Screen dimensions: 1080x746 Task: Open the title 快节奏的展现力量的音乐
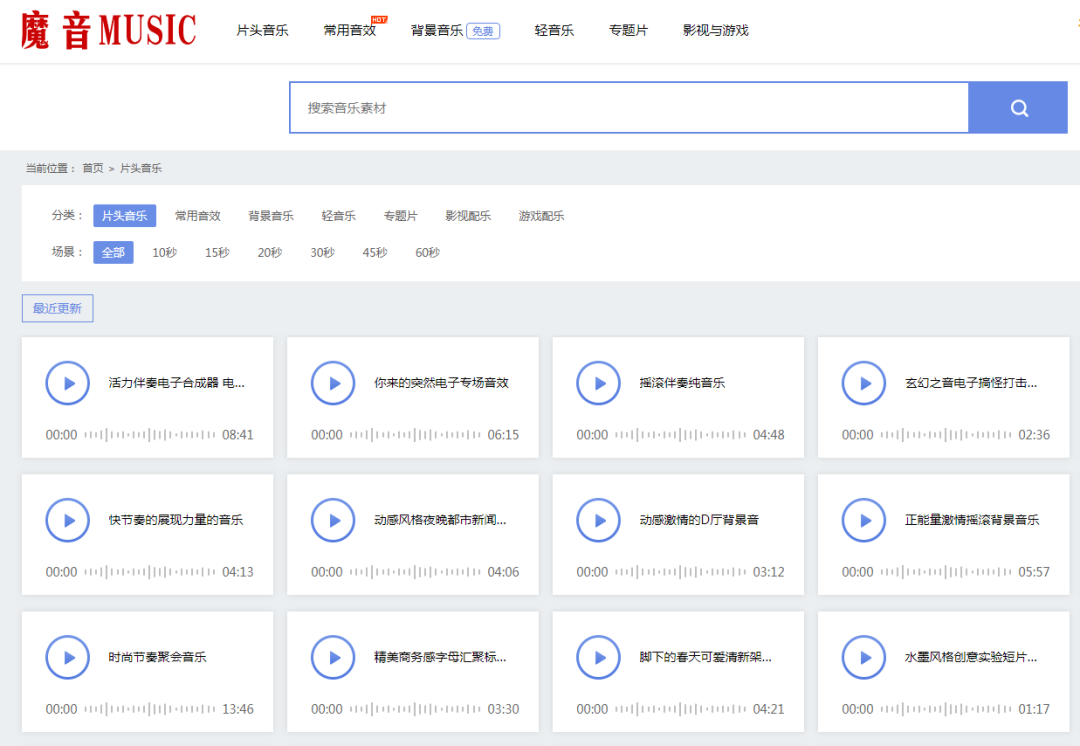point(176,519)
